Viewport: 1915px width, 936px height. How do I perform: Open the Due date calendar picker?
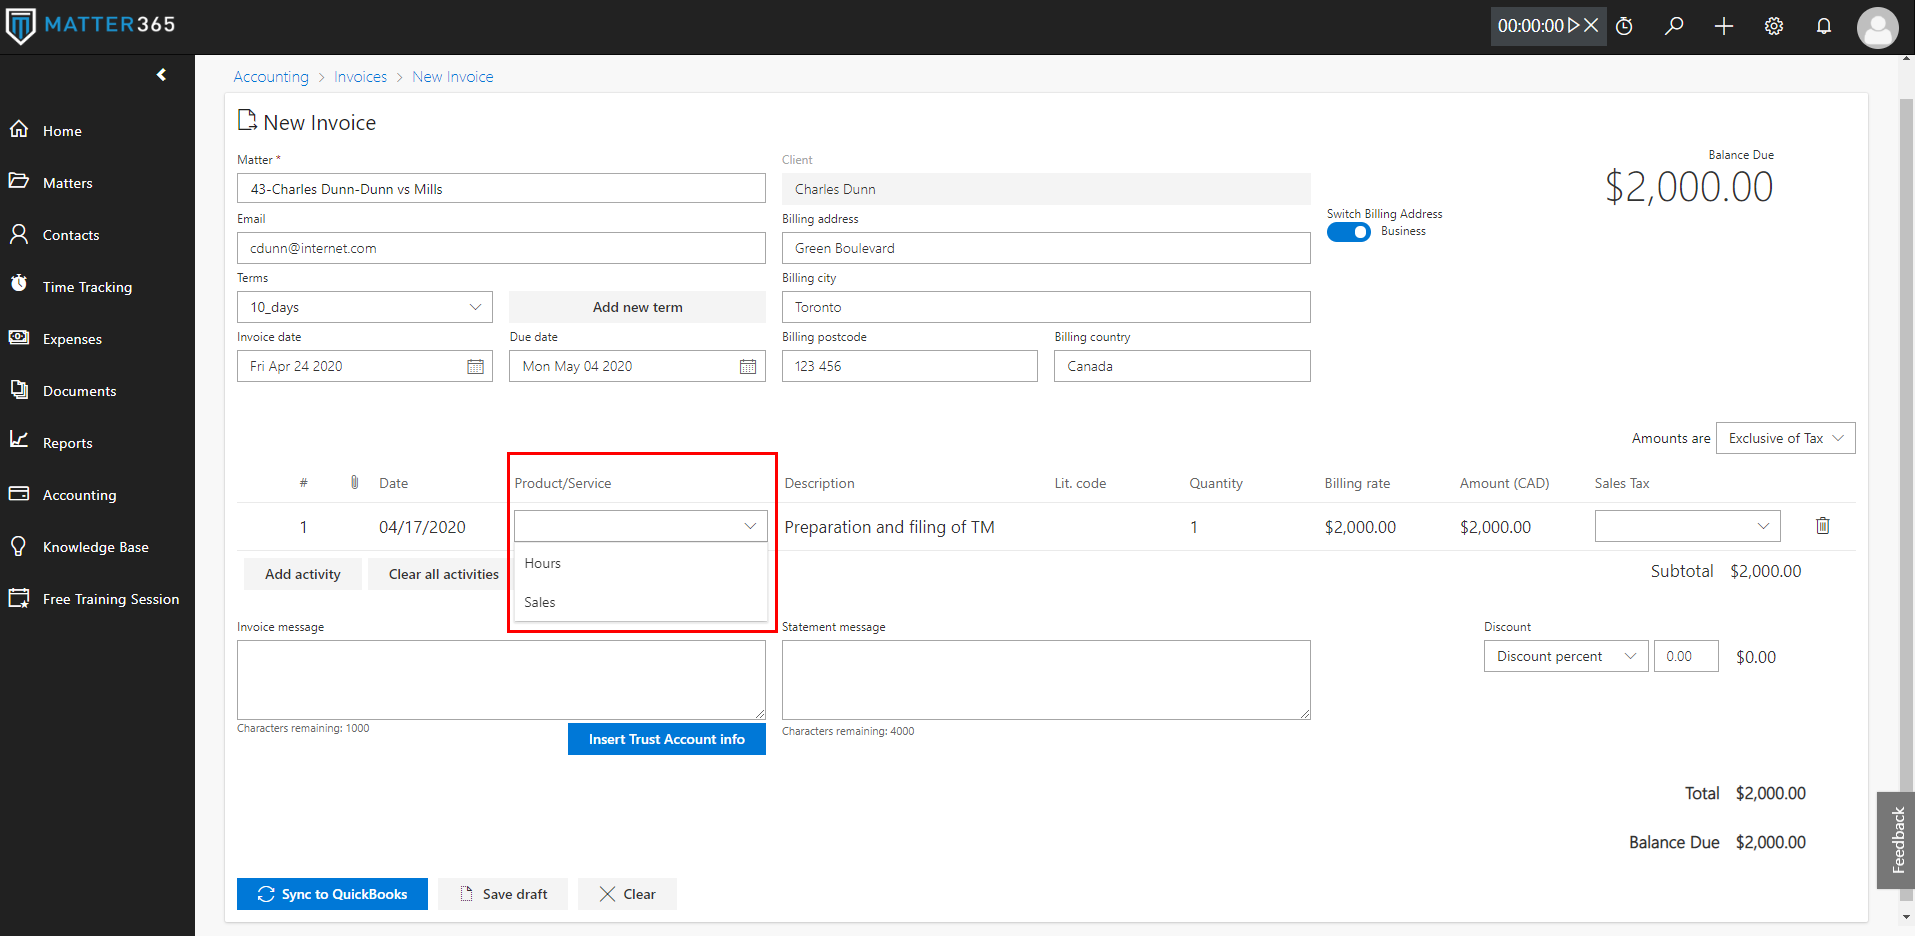(x=748, y=366)
